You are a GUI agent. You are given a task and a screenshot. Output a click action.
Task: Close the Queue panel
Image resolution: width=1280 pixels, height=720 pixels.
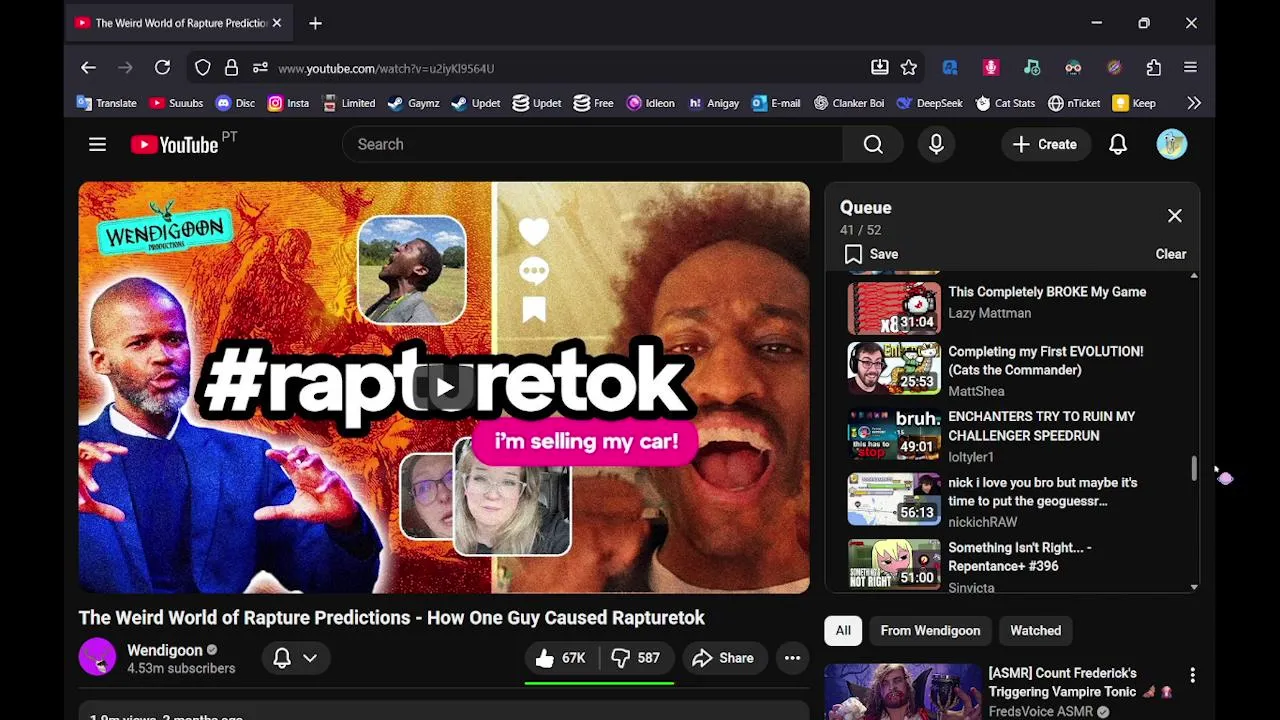1175,216
